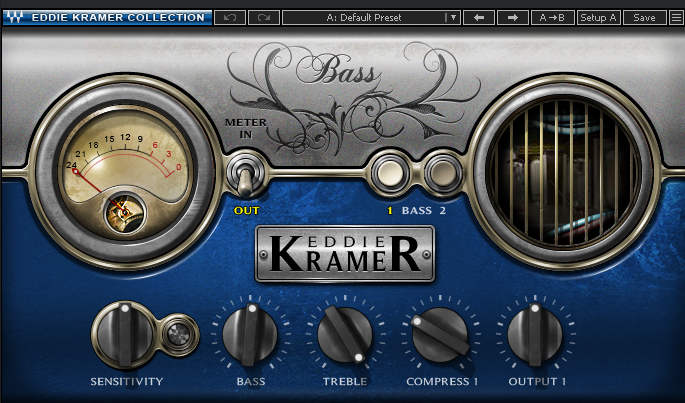Click the COMPRESS 1 label
Viewport: 685px width, 403px height.
442,381
